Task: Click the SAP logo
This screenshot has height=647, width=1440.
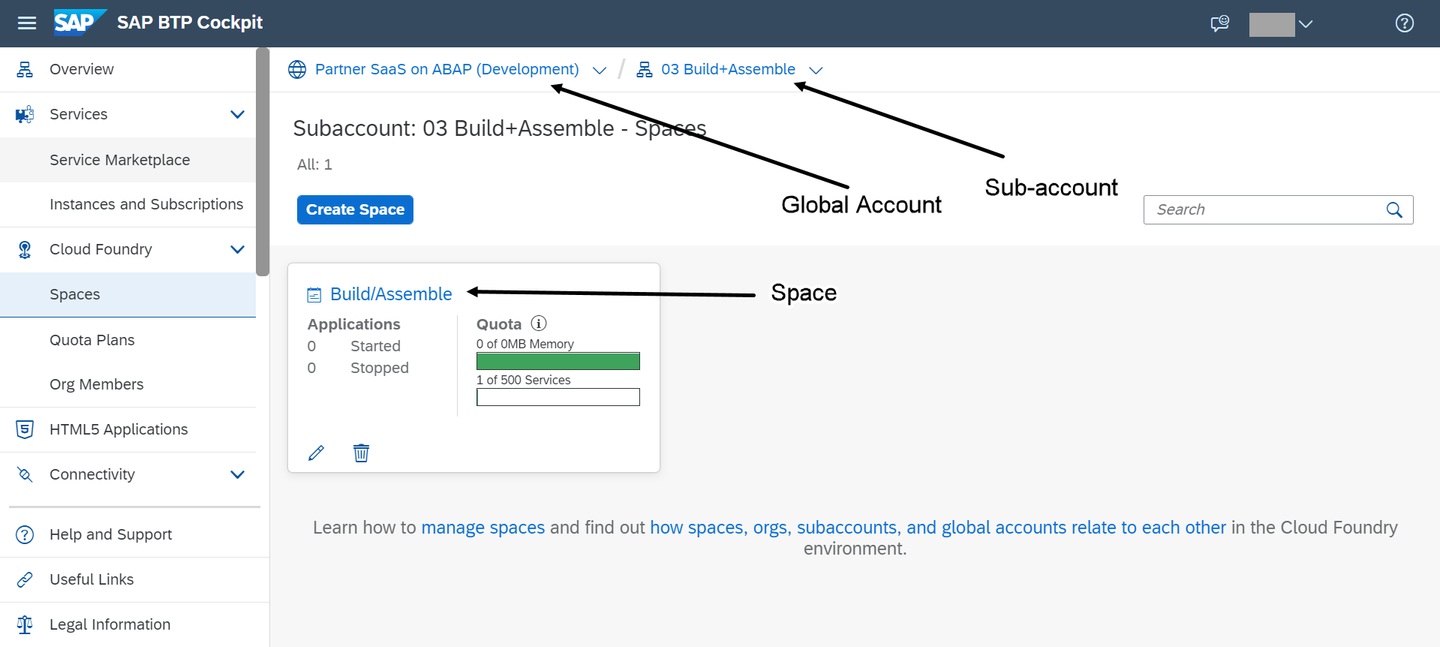Action: 80,22
